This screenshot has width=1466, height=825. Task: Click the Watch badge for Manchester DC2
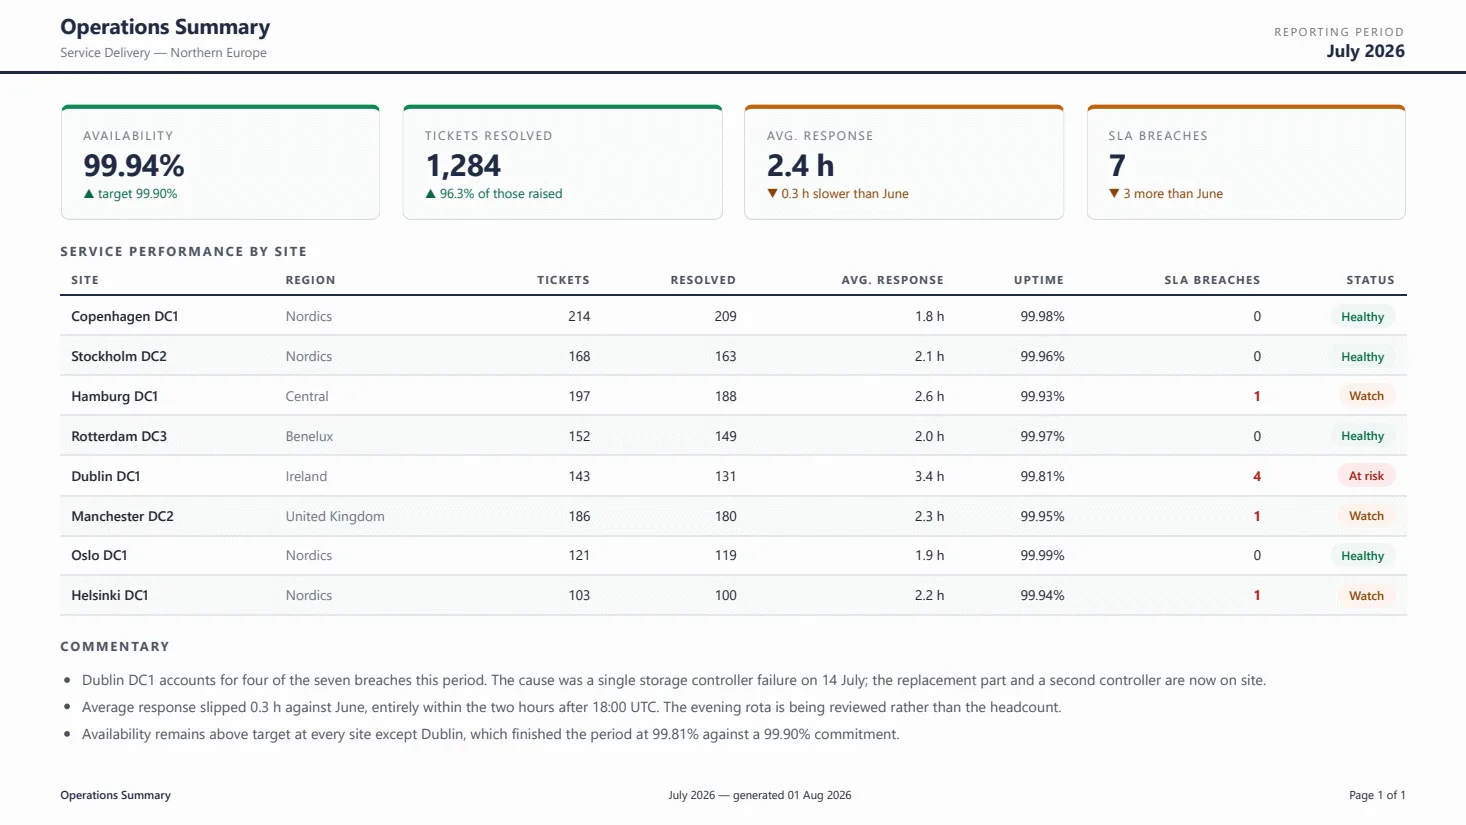tap(1366, 516)
